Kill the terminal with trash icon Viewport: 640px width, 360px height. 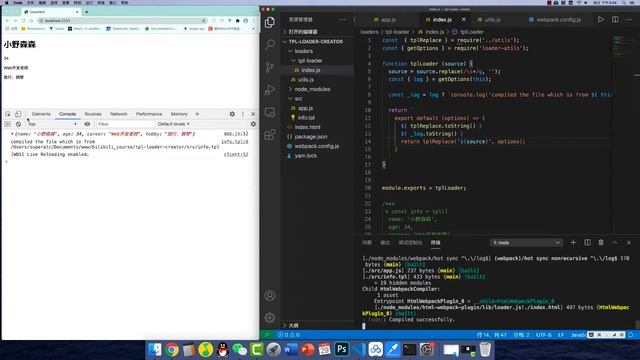pyautogui.click(x=601, y=242)
